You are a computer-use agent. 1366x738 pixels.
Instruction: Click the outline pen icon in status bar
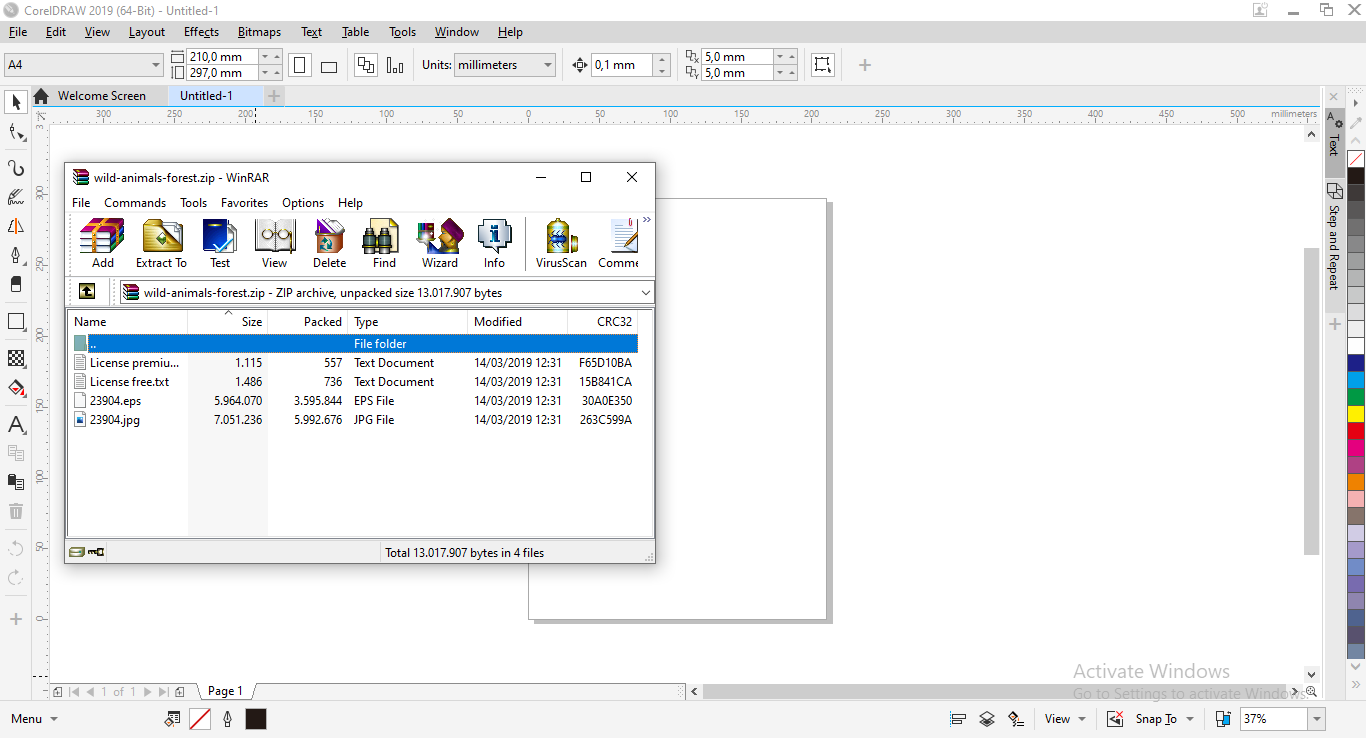(228, 719)
